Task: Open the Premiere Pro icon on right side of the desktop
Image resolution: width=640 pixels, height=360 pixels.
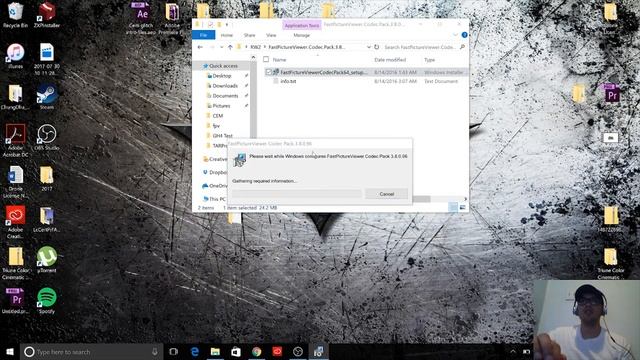Action: 611,93
